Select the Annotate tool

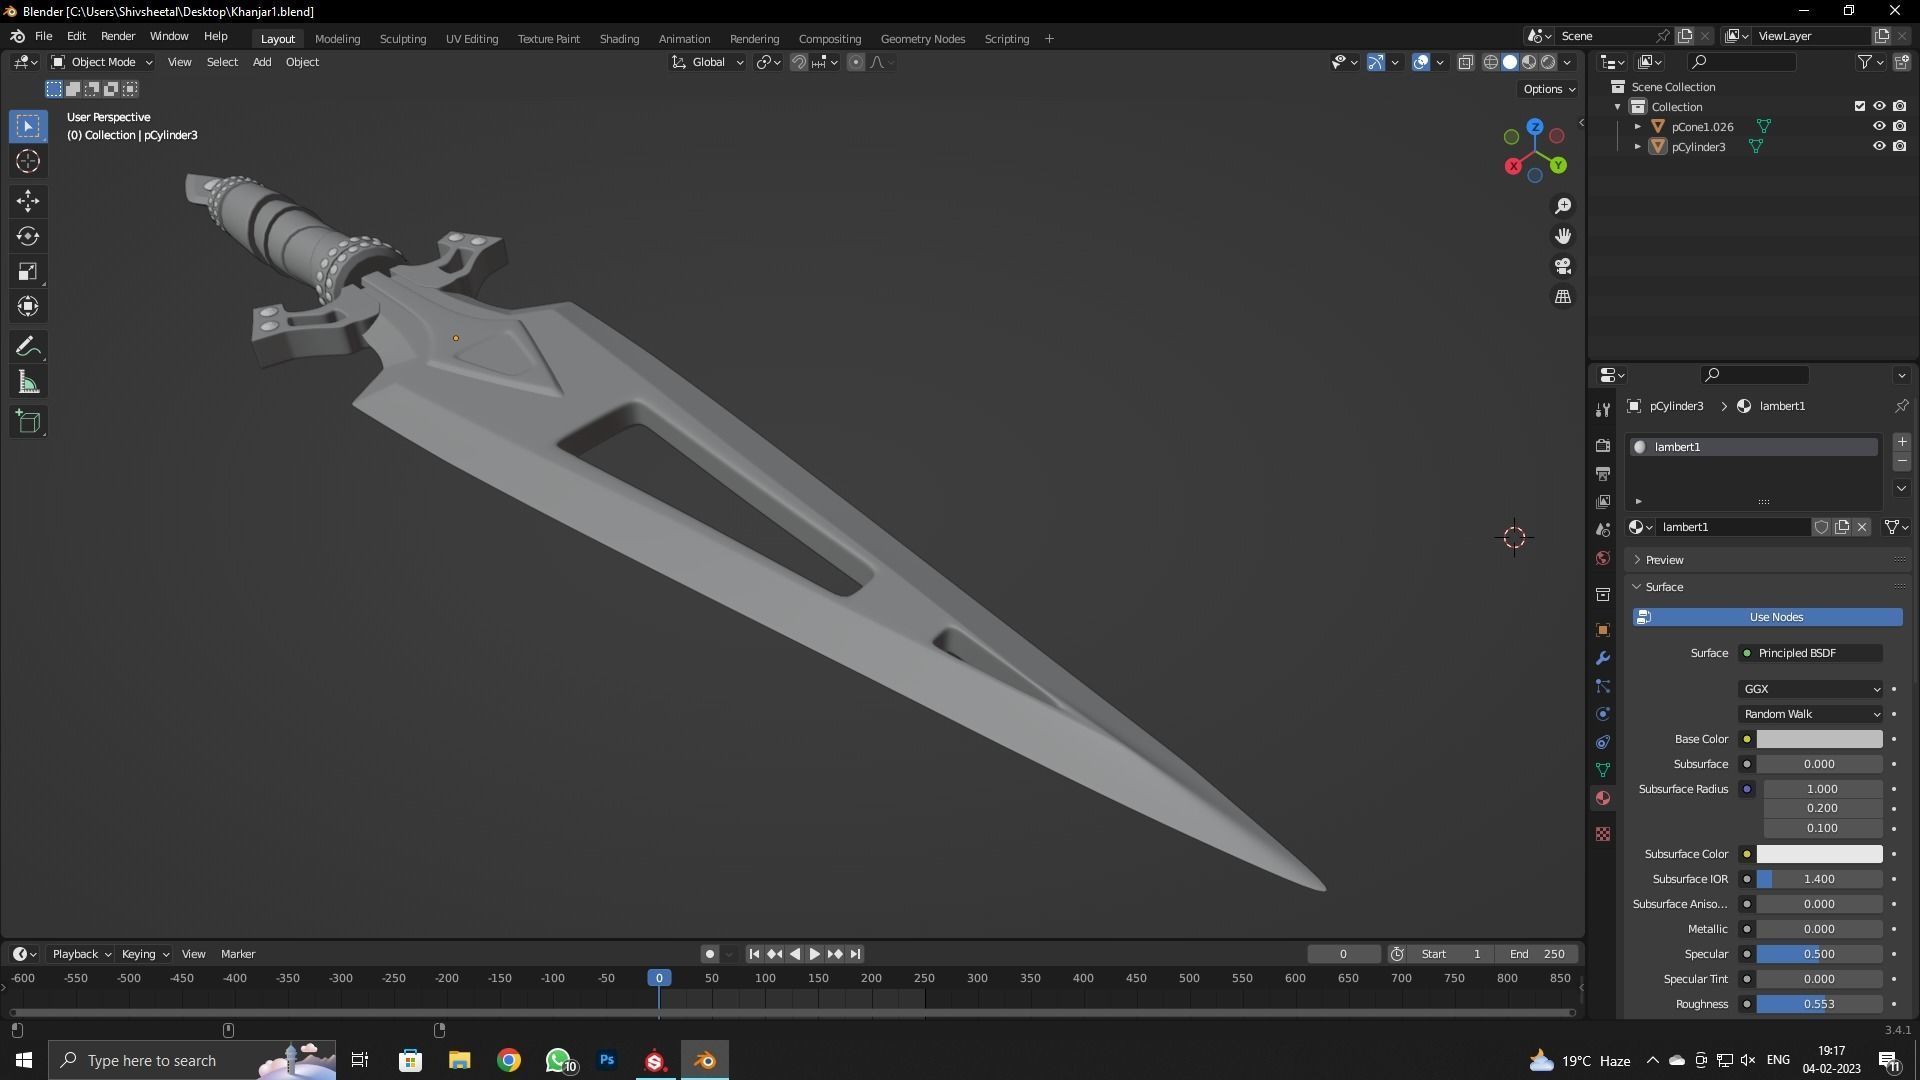click(x=27, y=345)
